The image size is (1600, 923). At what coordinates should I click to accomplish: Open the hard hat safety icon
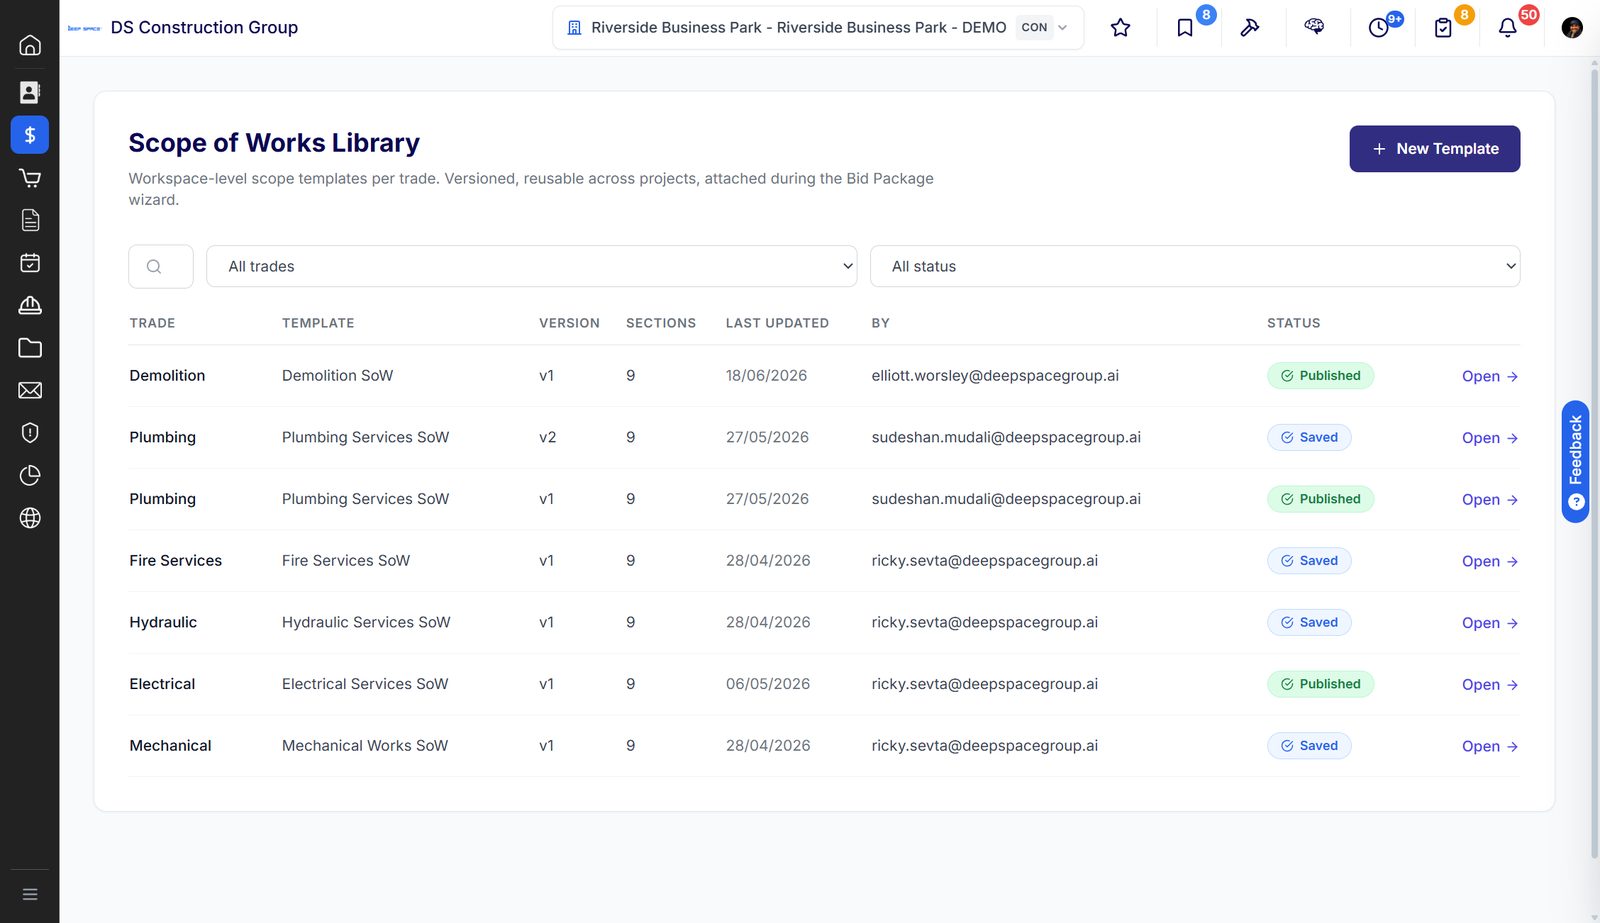pos(30,305)
